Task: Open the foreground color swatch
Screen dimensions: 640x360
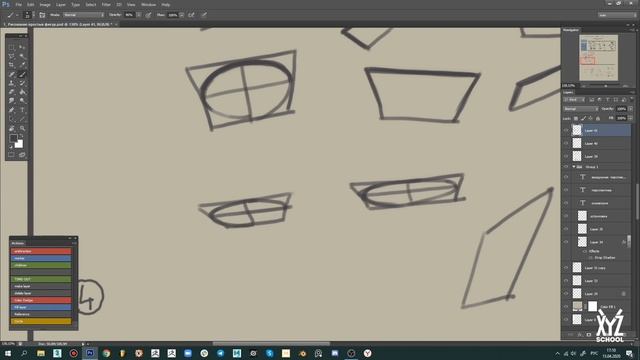Action: click(13, 138)
